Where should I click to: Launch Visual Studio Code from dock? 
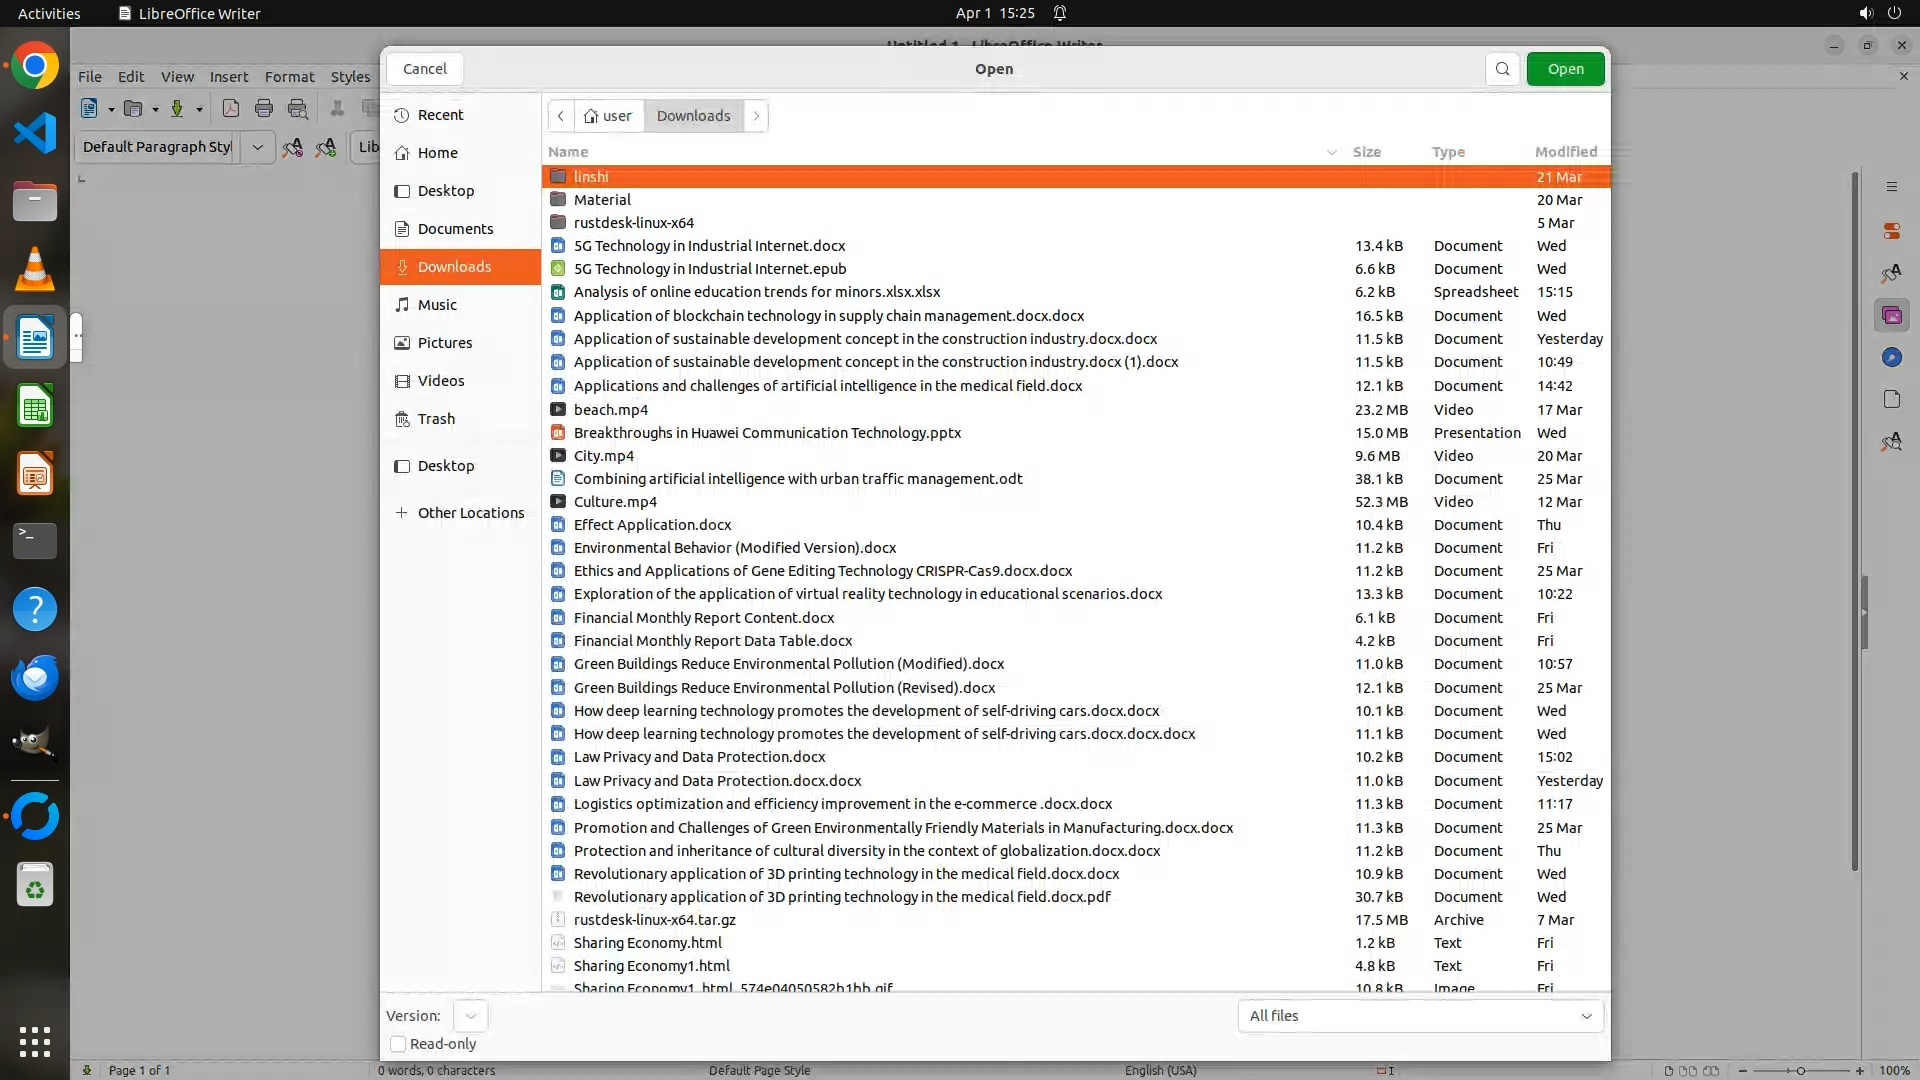[35, 133]
